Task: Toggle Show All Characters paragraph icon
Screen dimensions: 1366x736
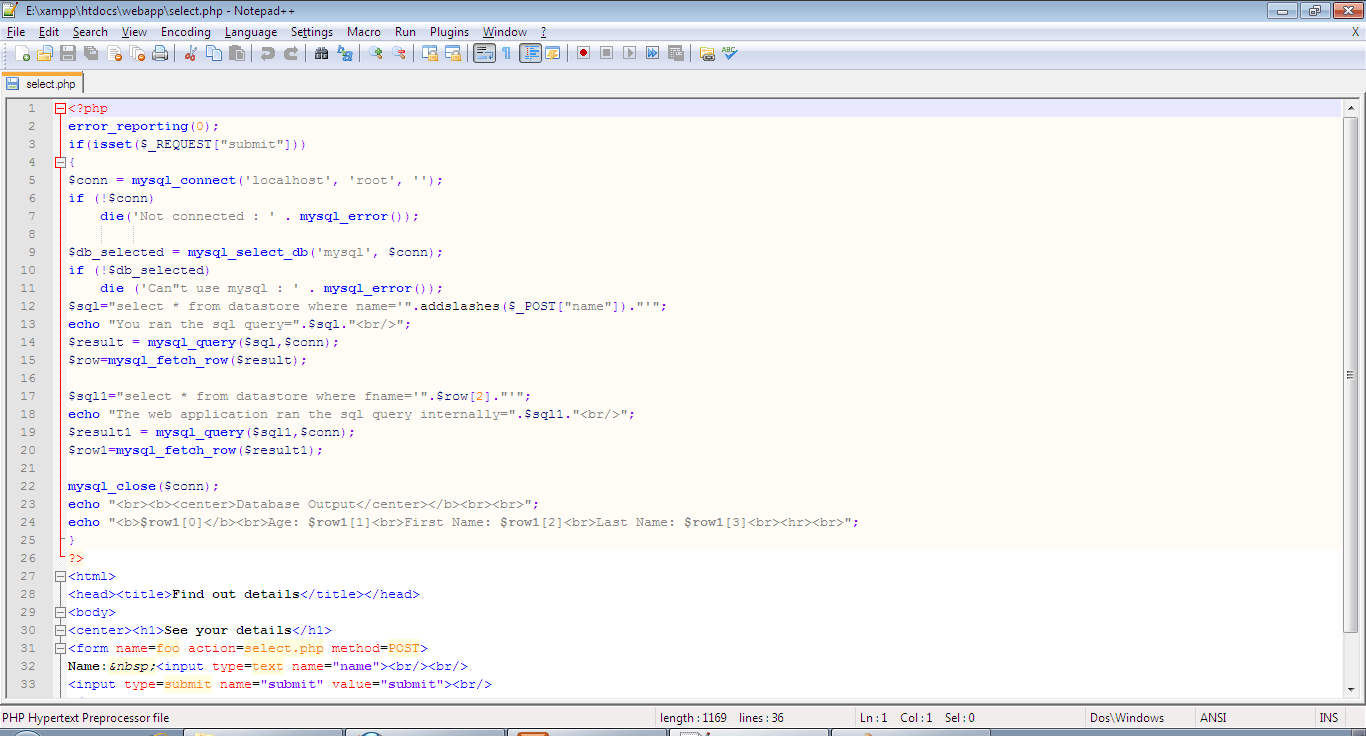Action: coord(506,52)
